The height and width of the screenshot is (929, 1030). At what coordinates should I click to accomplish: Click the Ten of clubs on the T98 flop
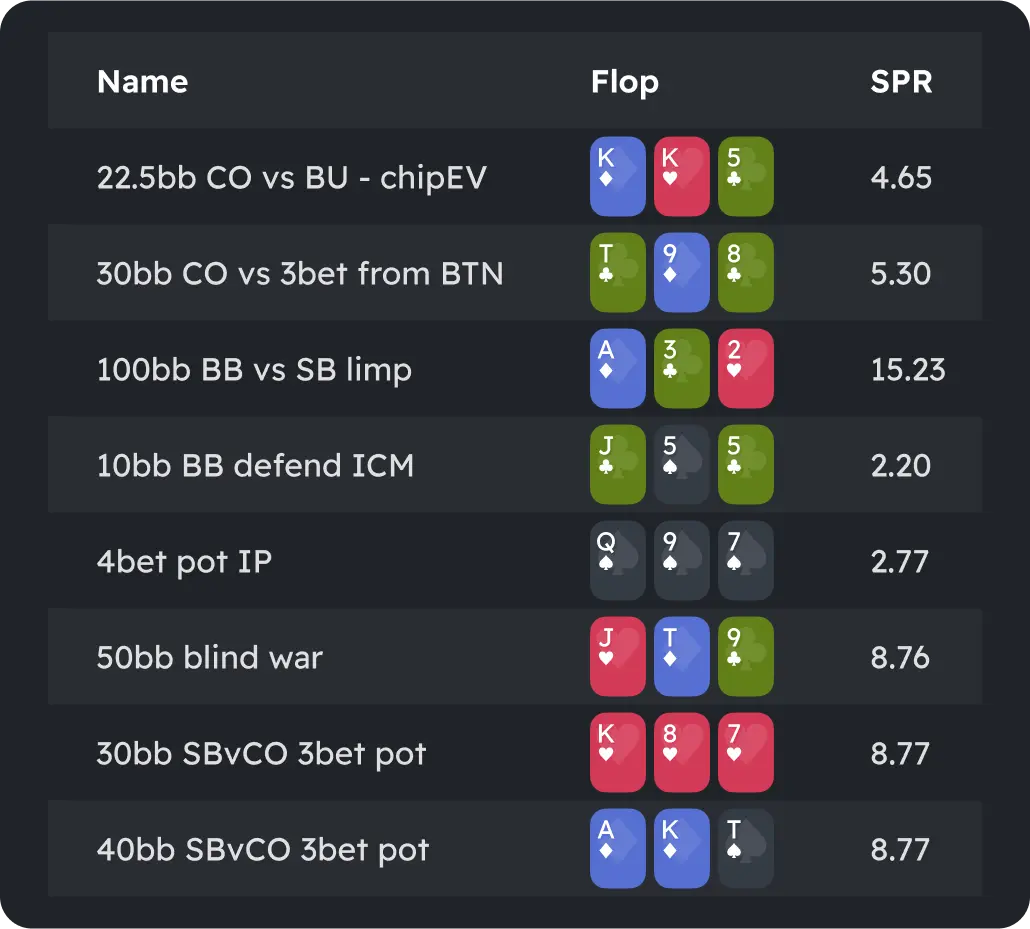click(x=617, y=272)
